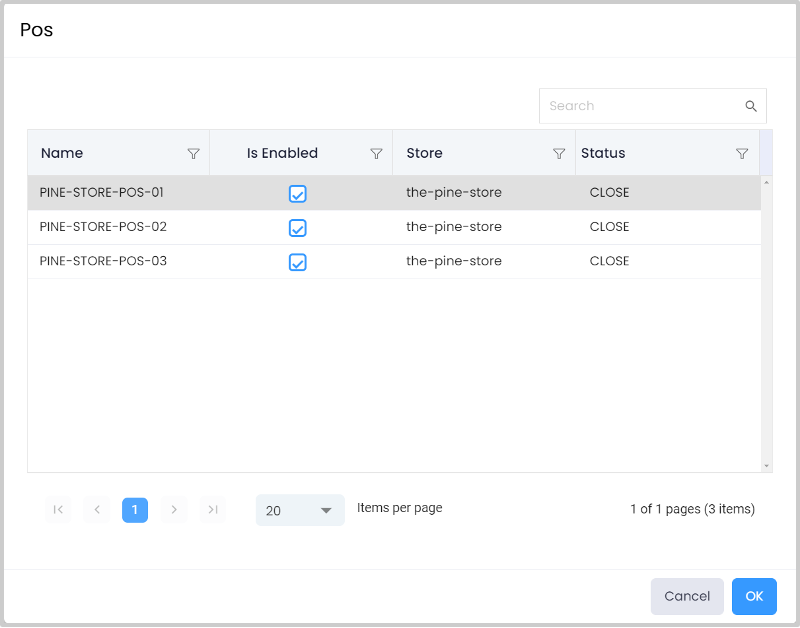
Task: Focus the Search input field
Action: (x=640, y=106)
